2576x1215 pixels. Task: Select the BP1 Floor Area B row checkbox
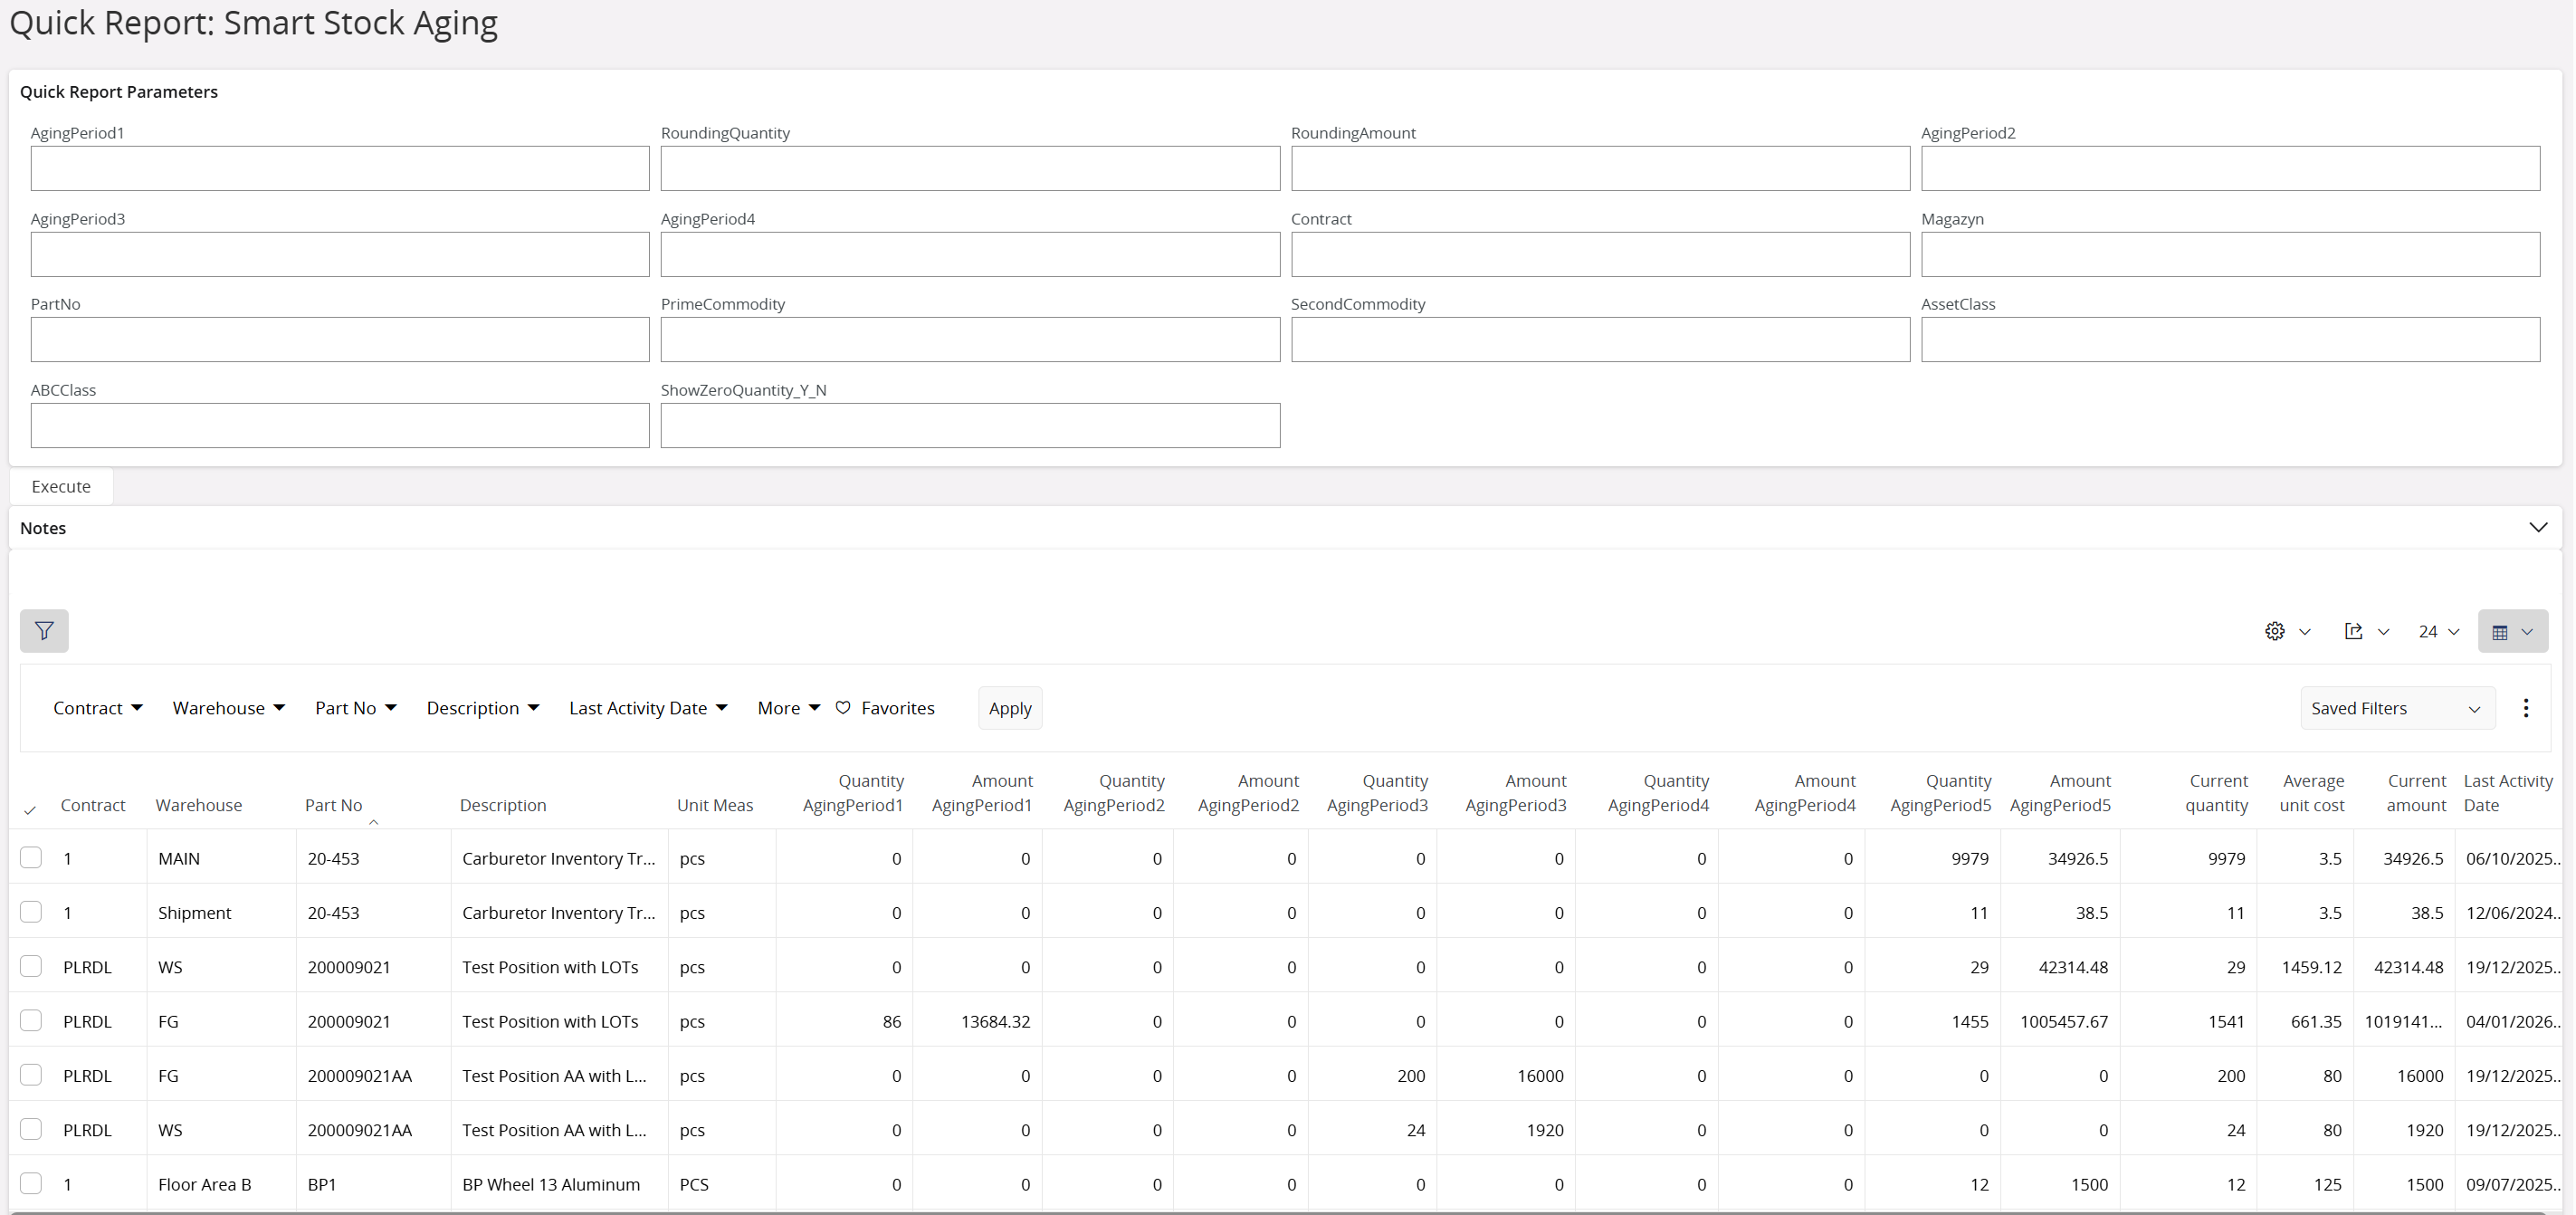click(x=31, y=1184)
